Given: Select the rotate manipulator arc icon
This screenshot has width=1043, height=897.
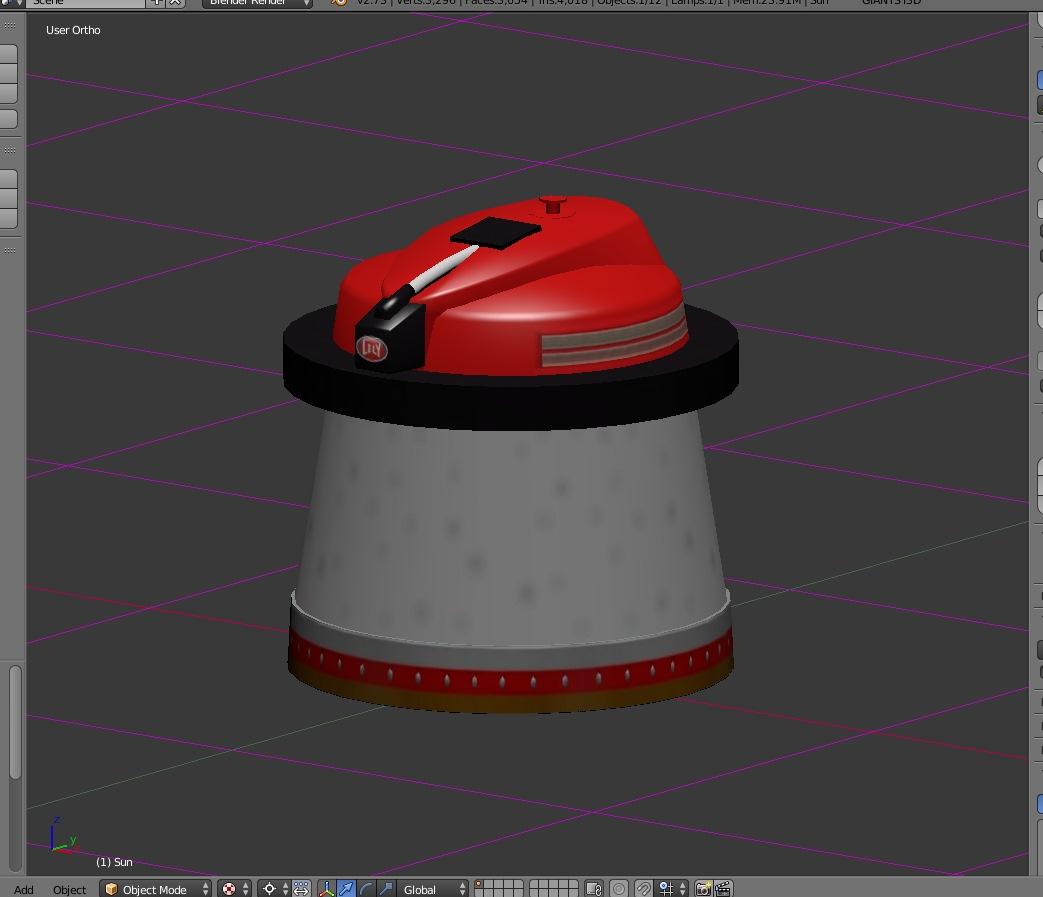Looking at the screenshot, I should [x=366, y=889].
